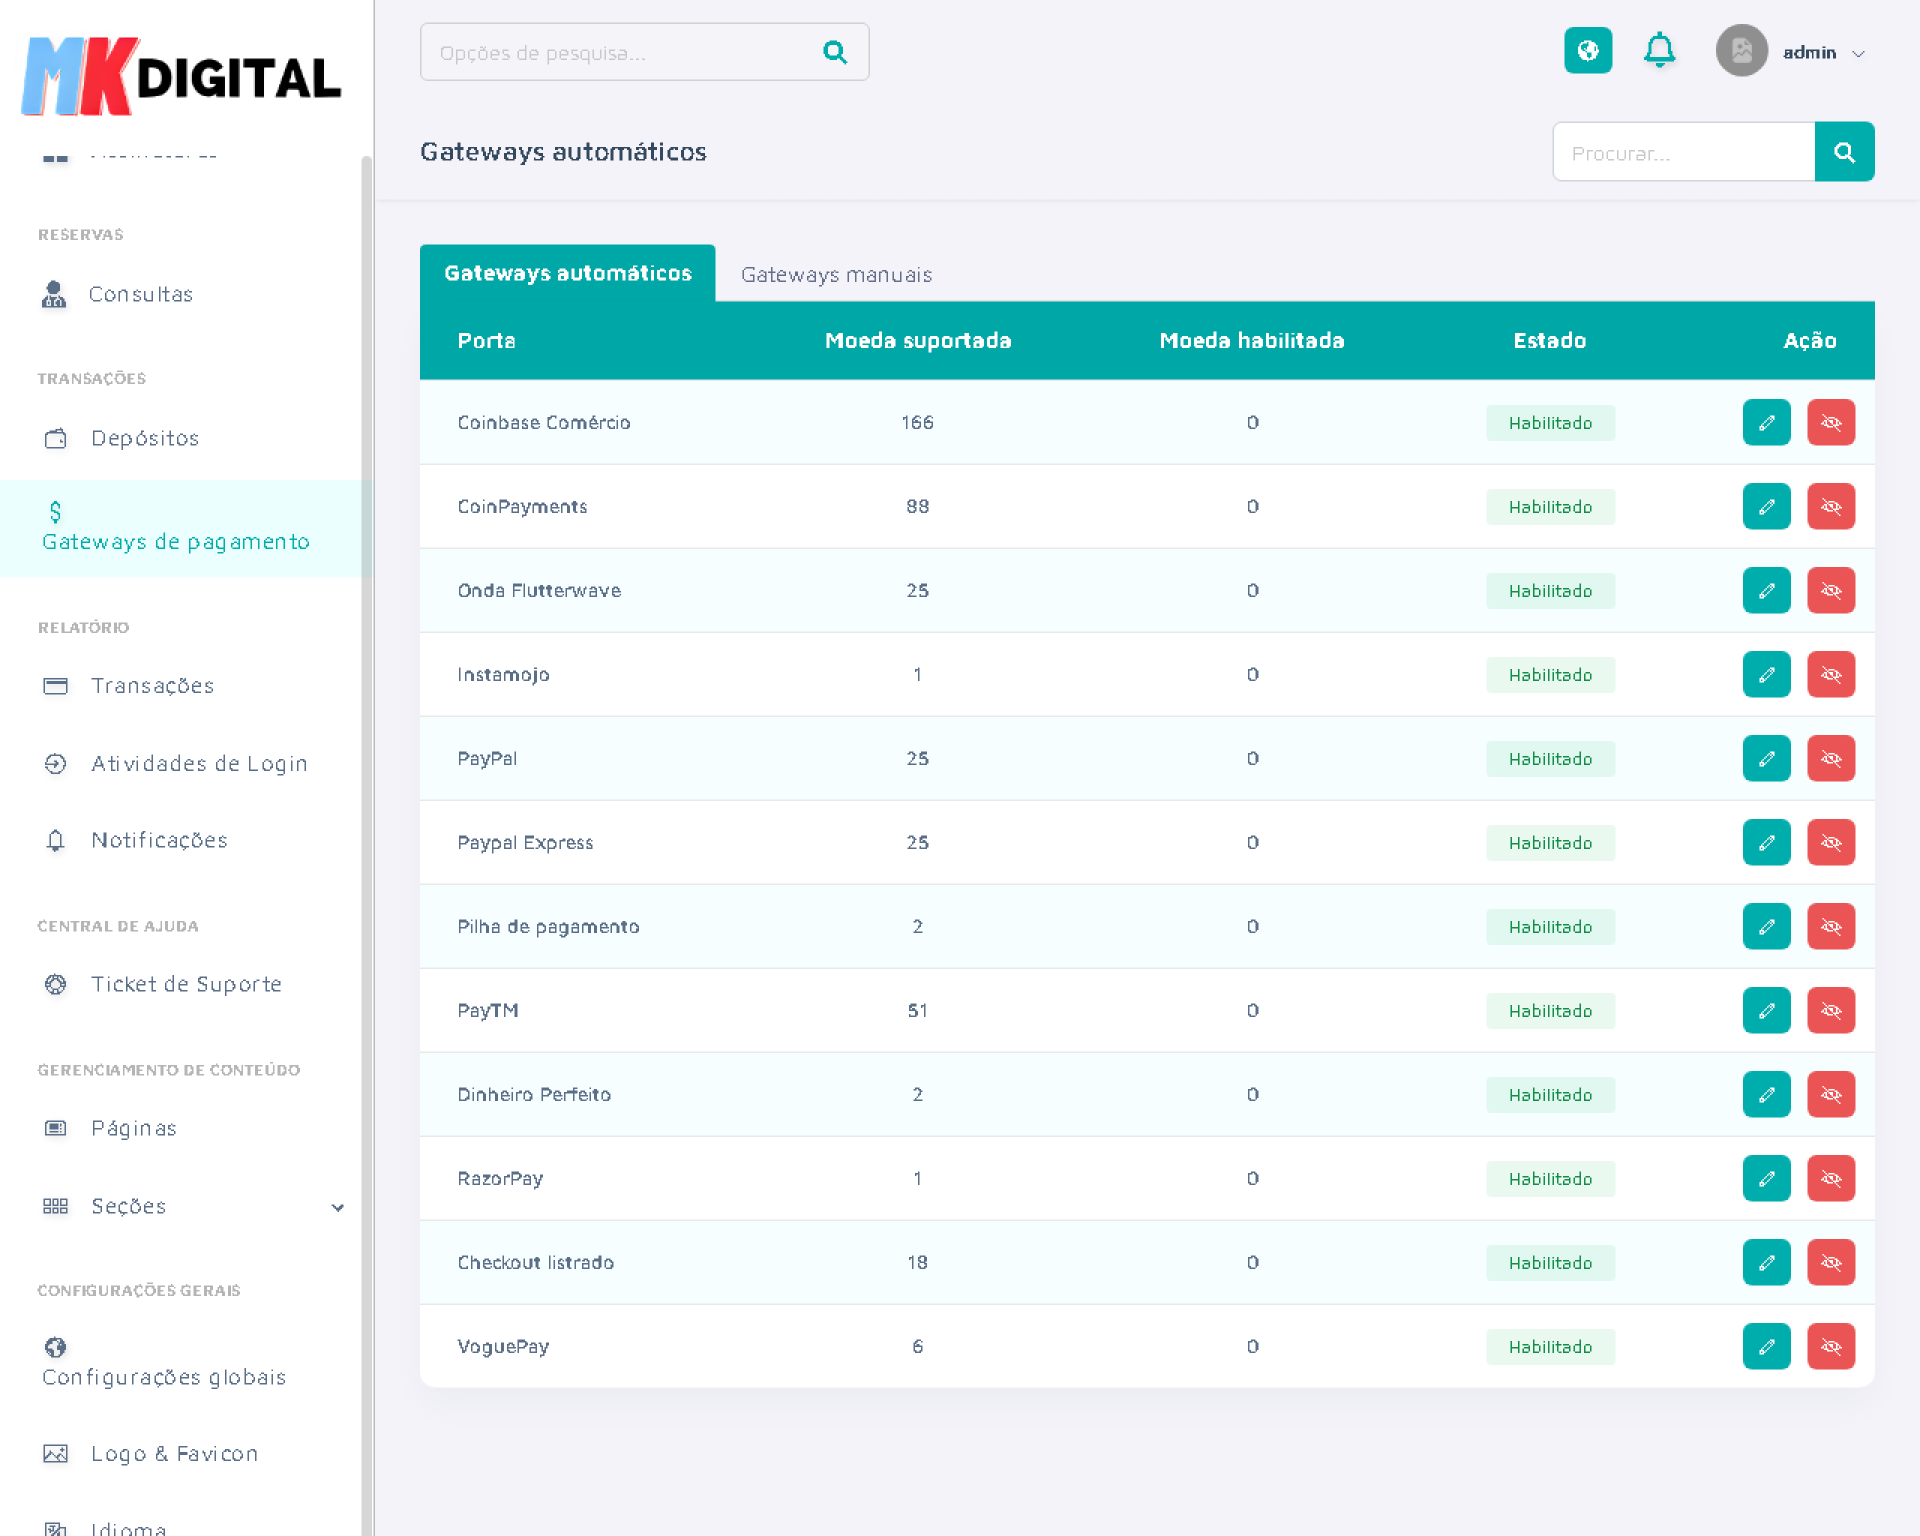This screenshot has width=1920, height=1536.
Task: Select the Gateways automáticos tab
Action: tap(567, 273)
